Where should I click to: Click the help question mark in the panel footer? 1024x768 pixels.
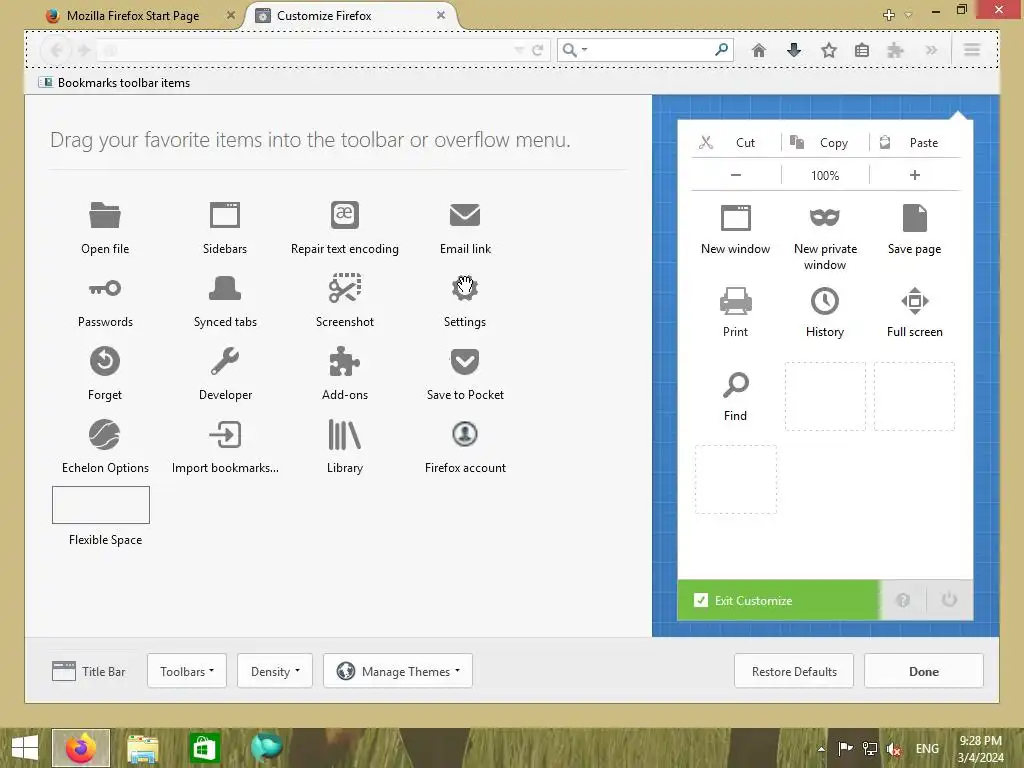click(903, 600)
